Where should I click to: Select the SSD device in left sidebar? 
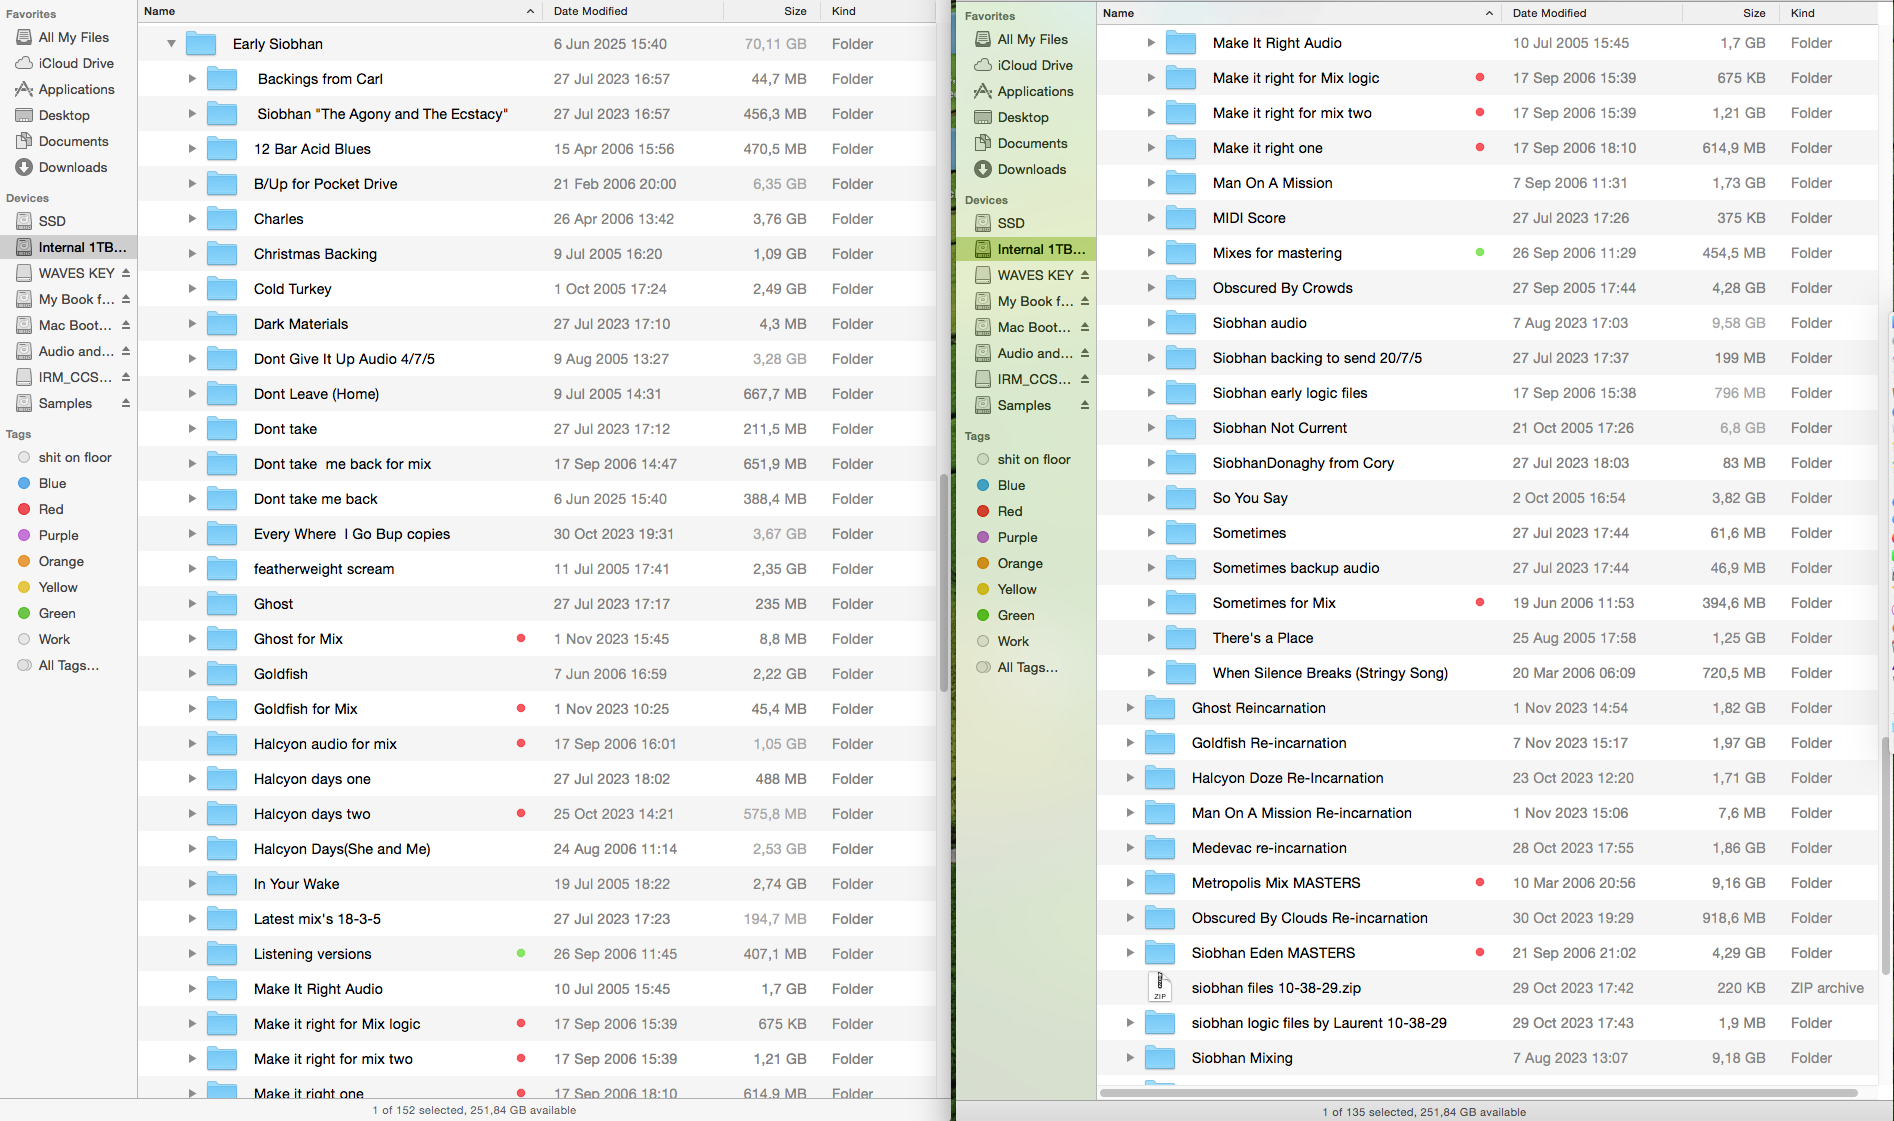coord(52,221)
